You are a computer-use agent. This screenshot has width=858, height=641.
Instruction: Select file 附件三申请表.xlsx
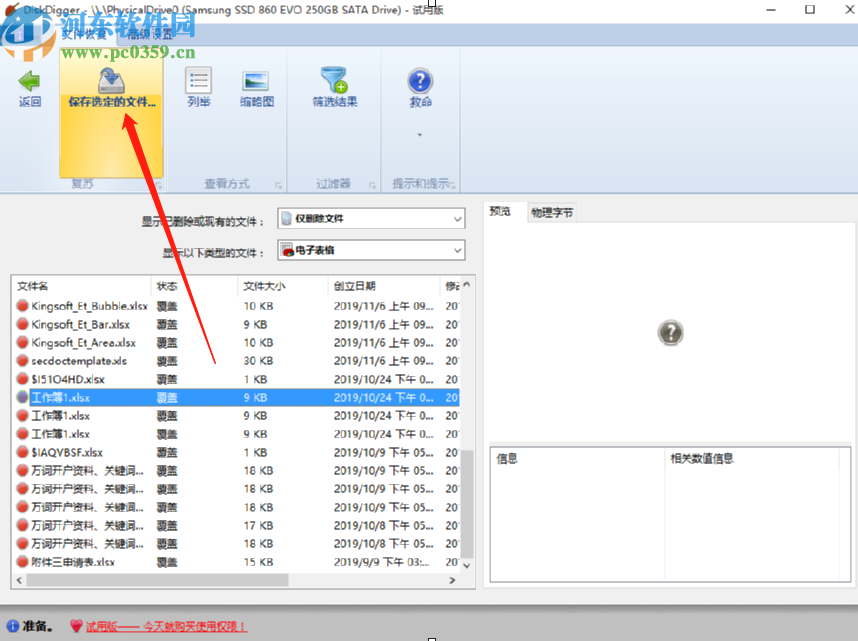pyautogui.click(x=73, y=562)
